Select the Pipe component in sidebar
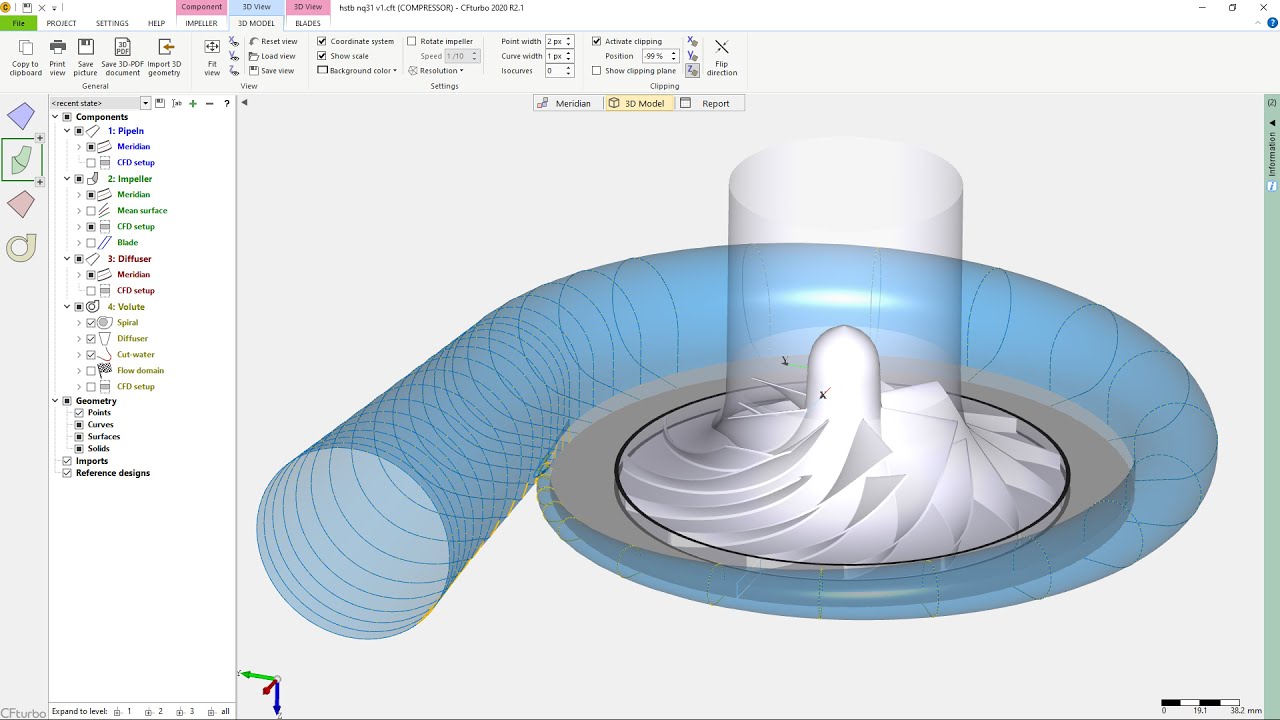 (21, 116)
